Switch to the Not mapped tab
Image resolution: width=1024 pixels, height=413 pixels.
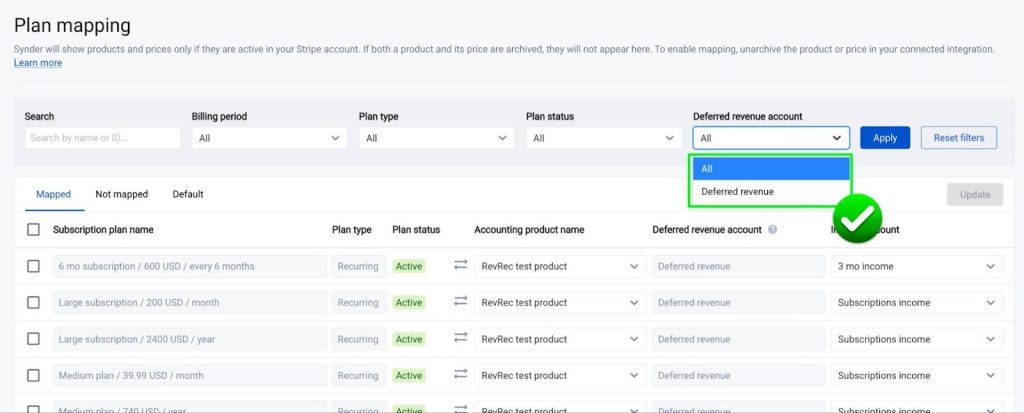121,194
